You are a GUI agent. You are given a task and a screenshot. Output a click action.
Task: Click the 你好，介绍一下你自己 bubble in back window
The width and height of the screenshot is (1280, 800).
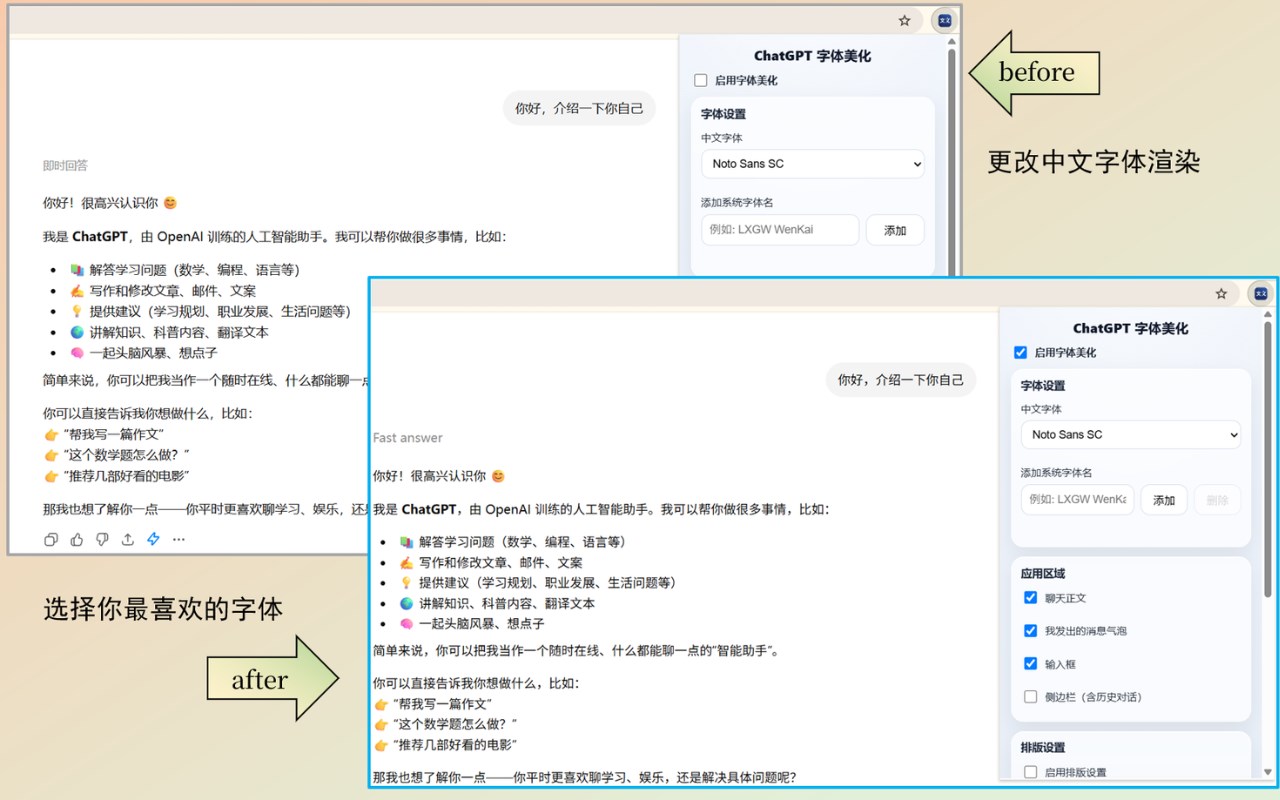click(x=579, y=108)
